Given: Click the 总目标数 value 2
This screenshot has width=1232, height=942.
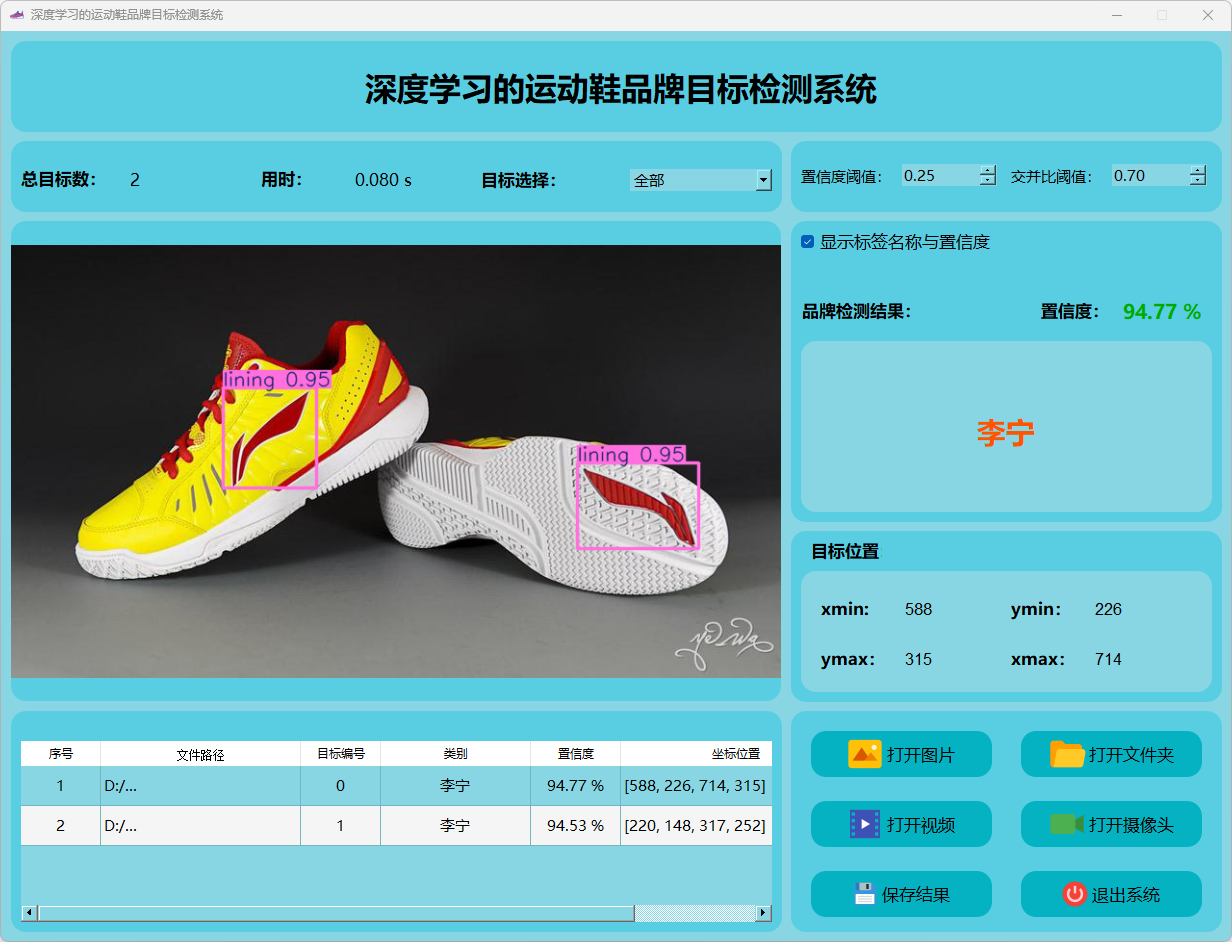Looking at the screenshot, I should 135,180.
